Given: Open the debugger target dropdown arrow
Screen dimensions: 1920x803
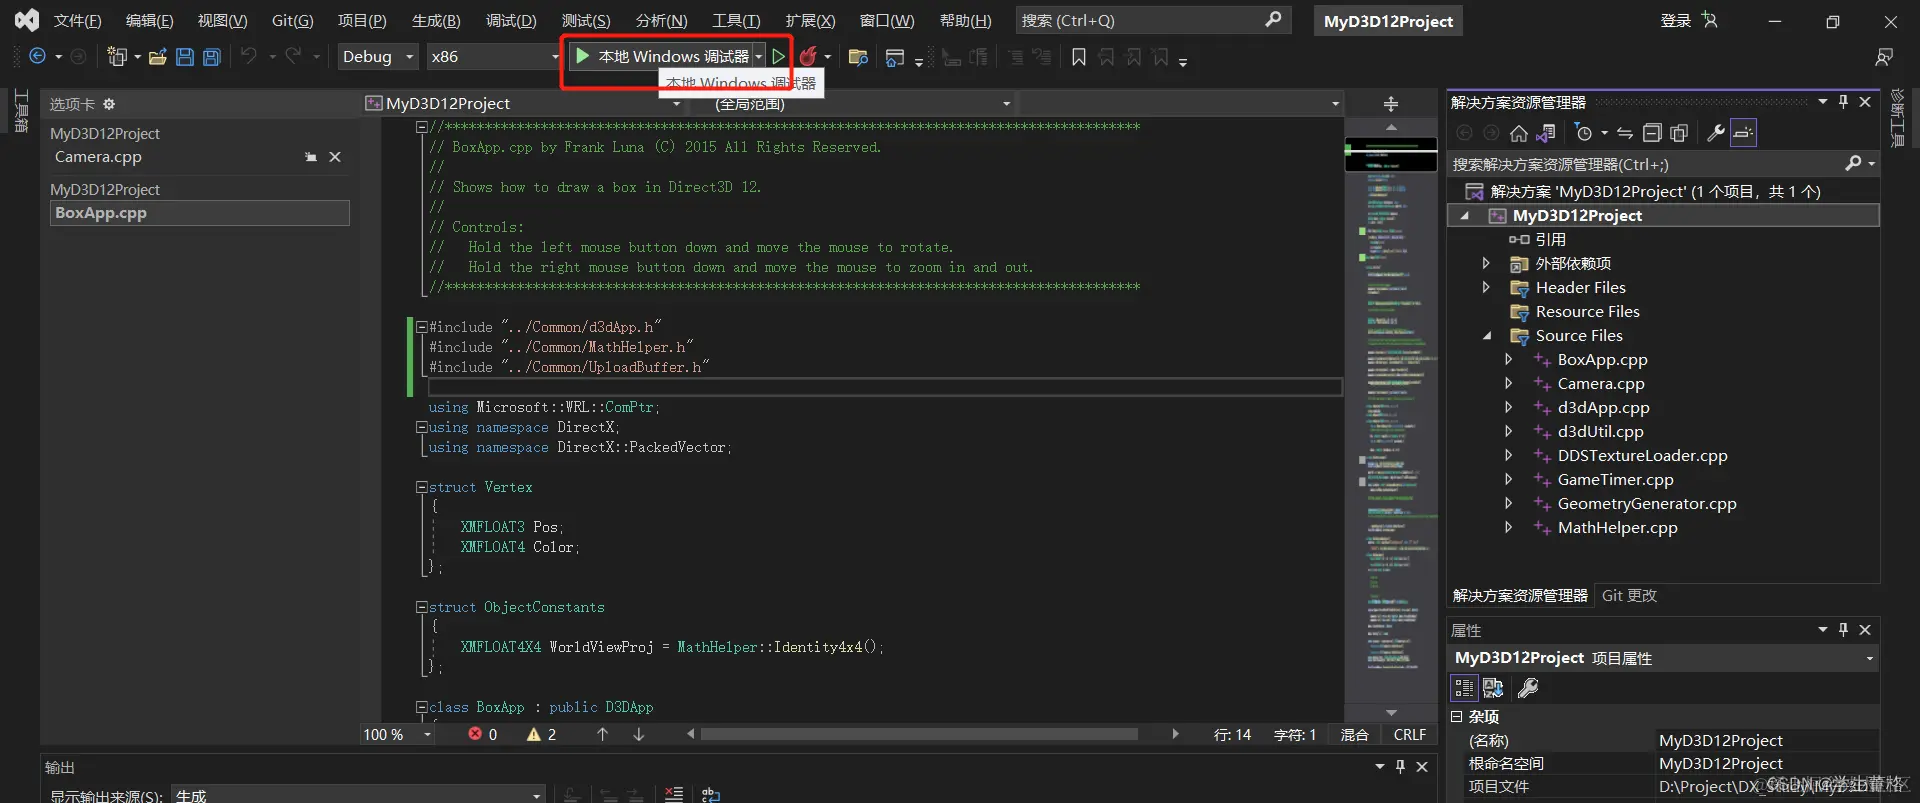Looking at the screenshot, I should tap(759, 57).
